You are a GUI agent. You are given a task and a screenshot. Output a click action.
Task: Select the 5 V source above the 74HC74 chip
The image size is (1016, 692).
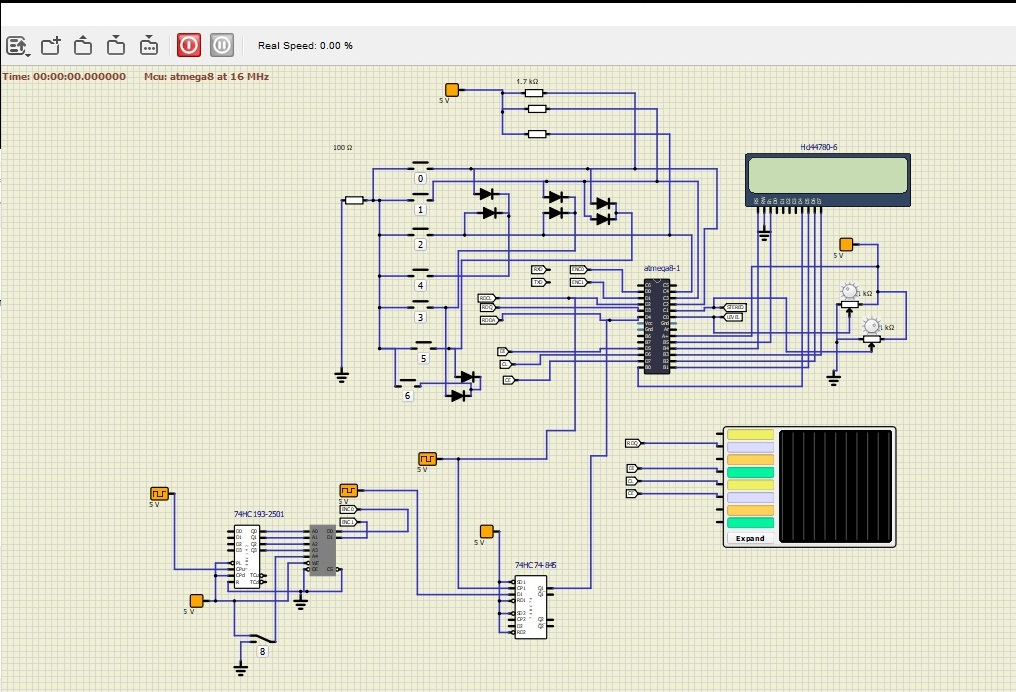(487, 531)
